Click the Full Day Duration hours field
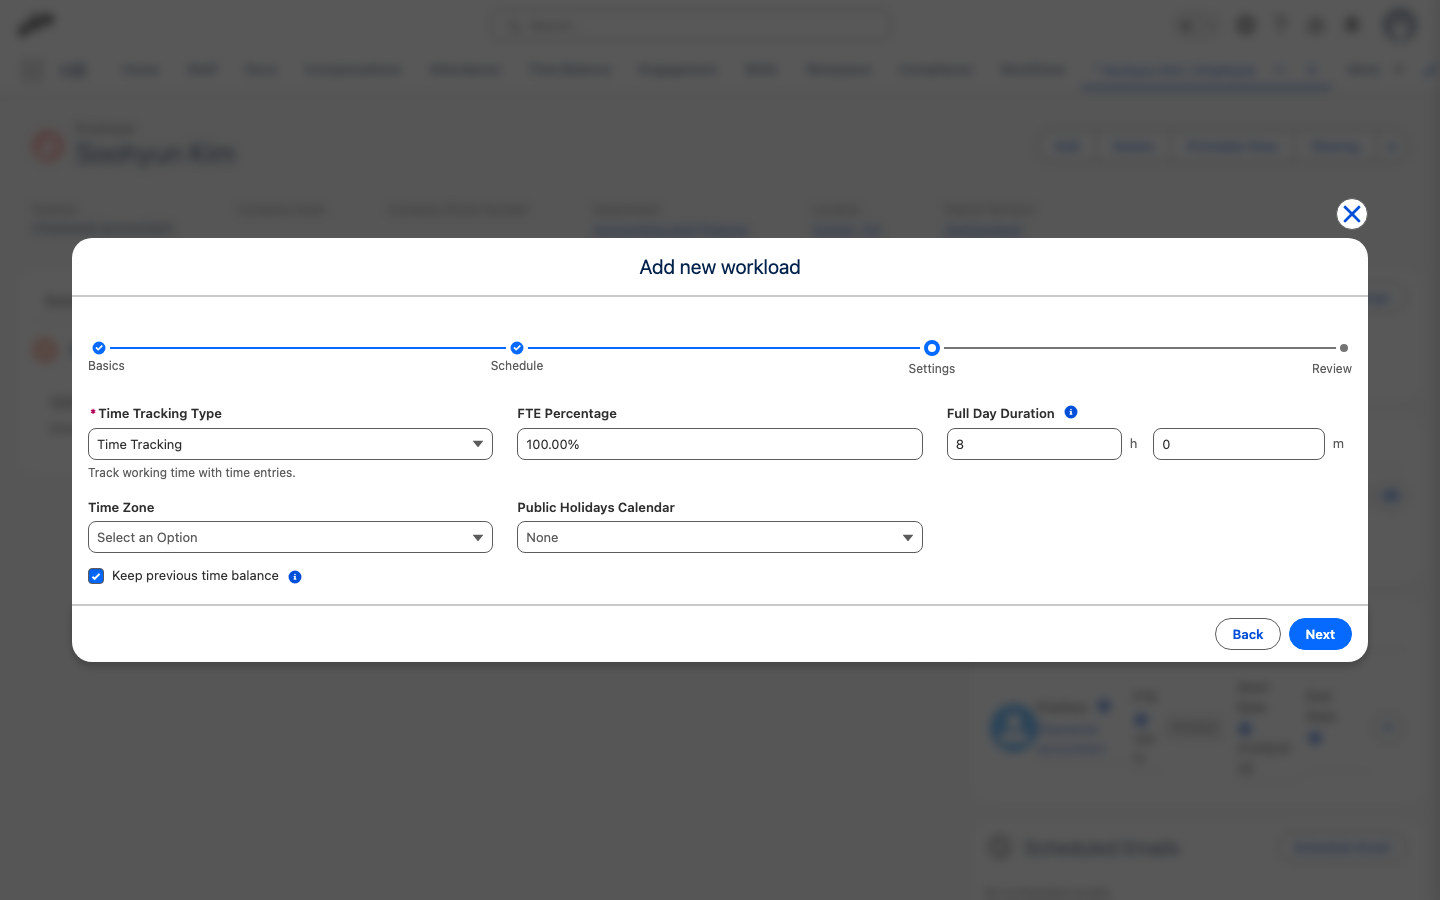The width and height of the screenshot is (1440, 900). (x=1034, y=444)
